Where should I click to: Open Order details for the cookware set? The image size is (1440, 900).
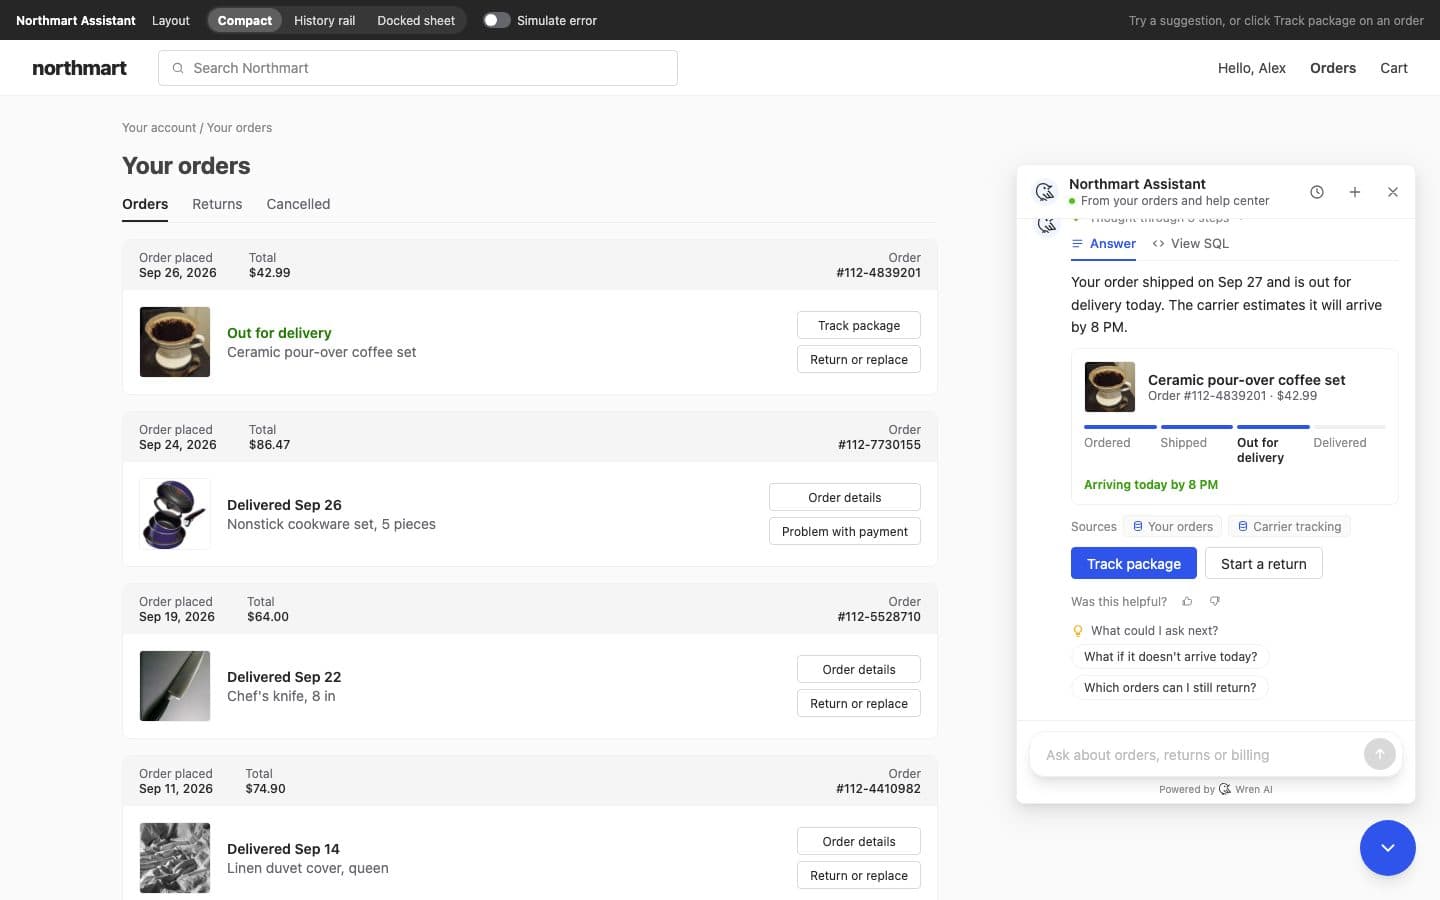(845, 497)
